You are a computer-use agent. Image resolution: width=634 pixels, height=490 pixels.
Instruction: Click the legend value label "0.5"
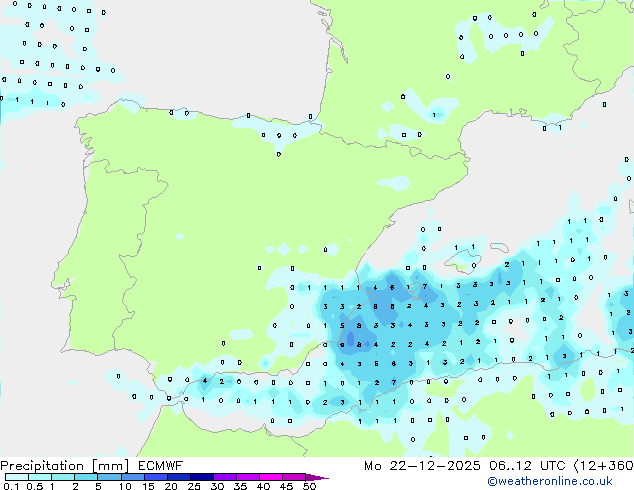(x=35, y=486)
